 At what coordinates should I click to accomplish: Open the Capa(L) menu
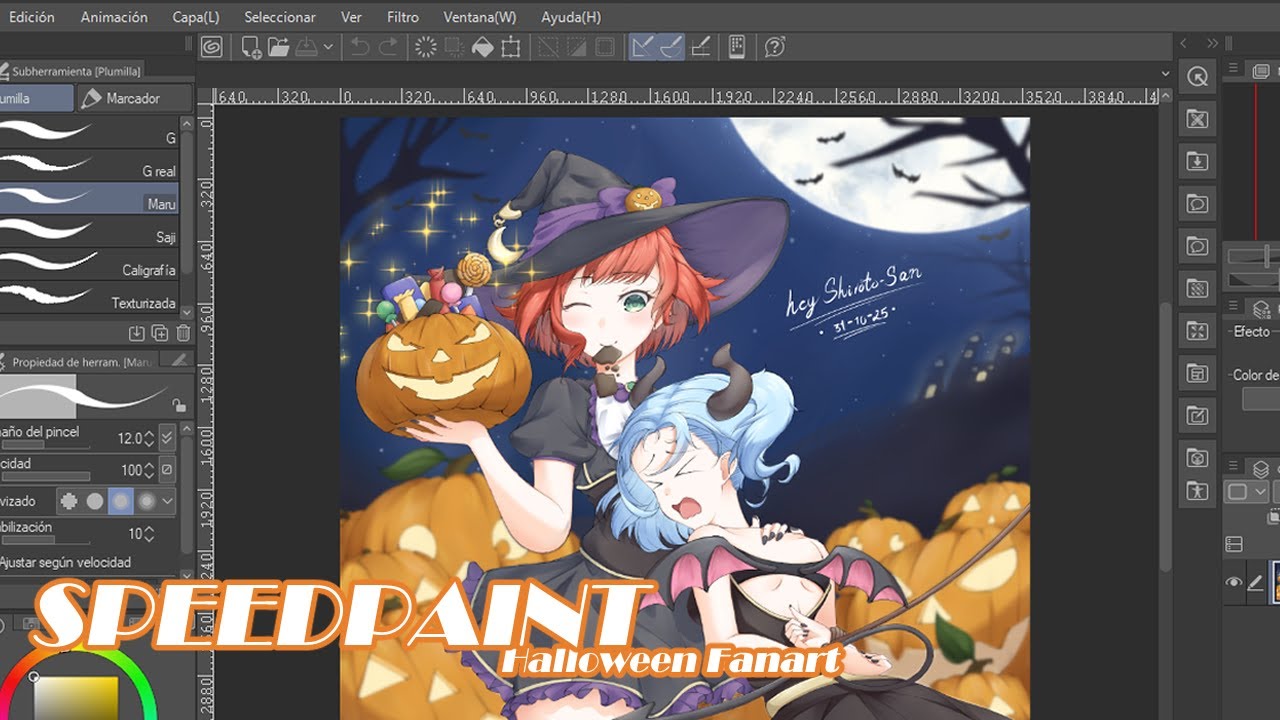195,17
